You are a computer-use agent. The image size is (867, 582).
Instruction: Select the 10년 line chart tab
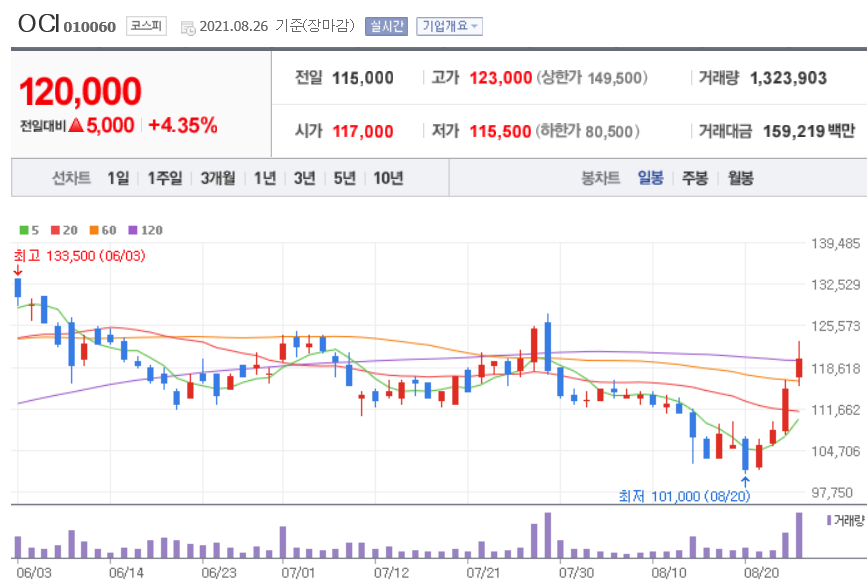pos(388,178)
